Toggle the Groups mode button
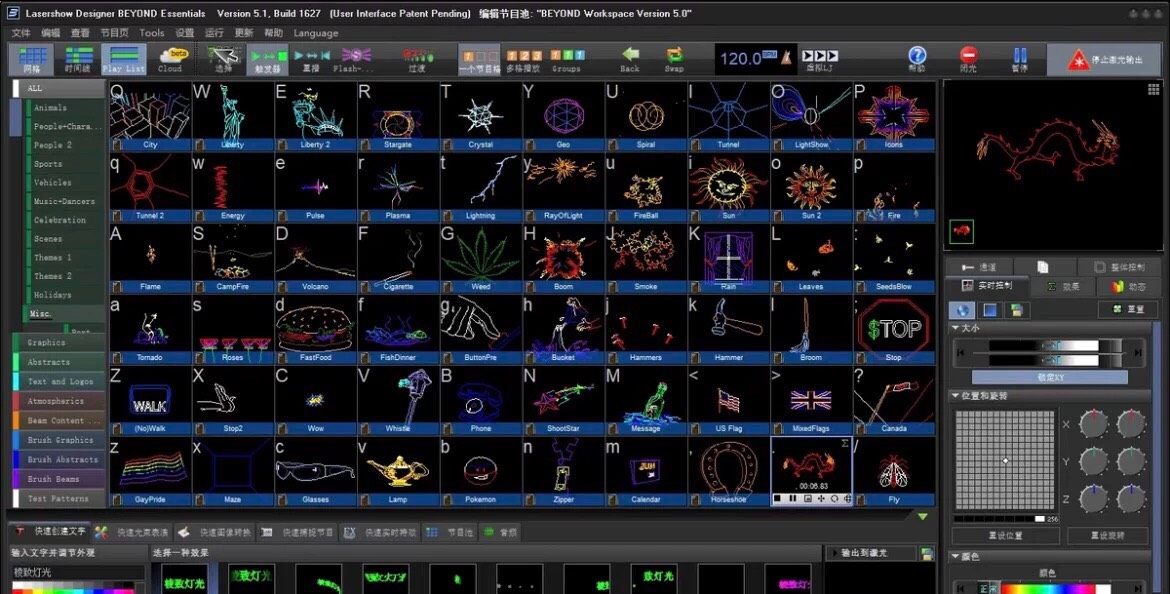Viewport: 1170px width, 594px height. [x=567, y=59]
